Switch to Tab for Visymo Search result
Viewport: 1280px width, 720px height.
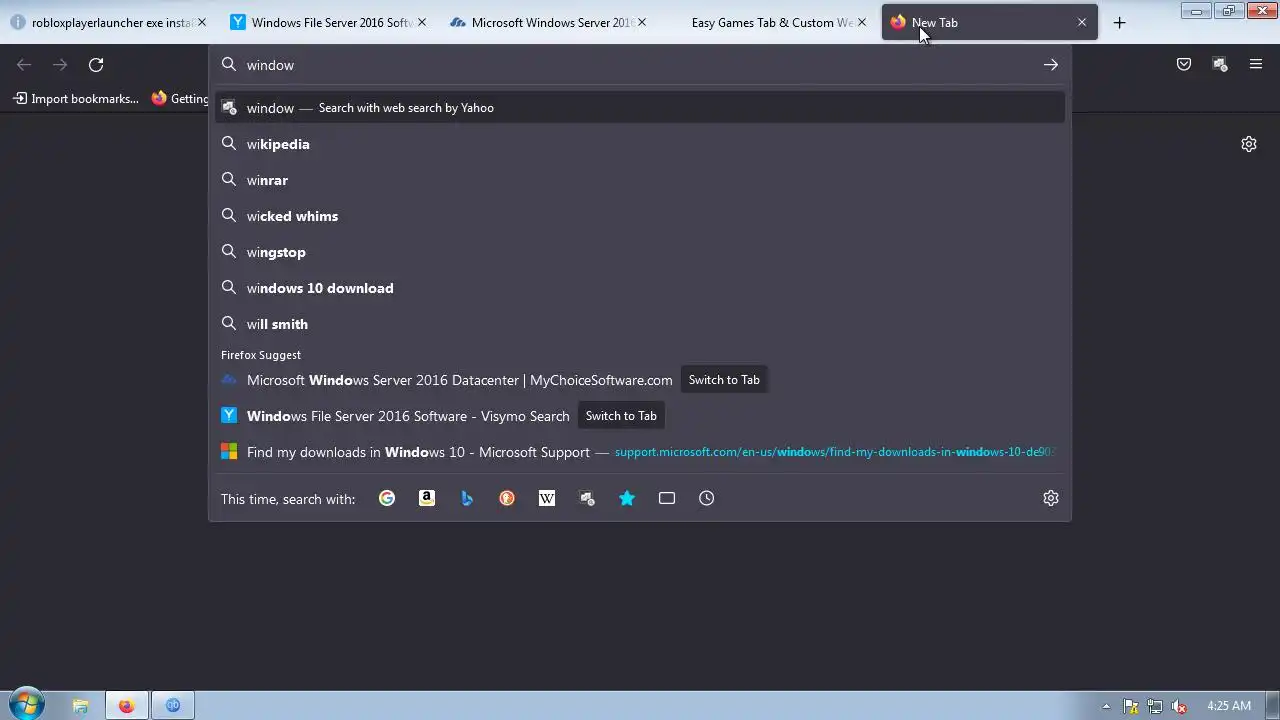pos(621,416)
